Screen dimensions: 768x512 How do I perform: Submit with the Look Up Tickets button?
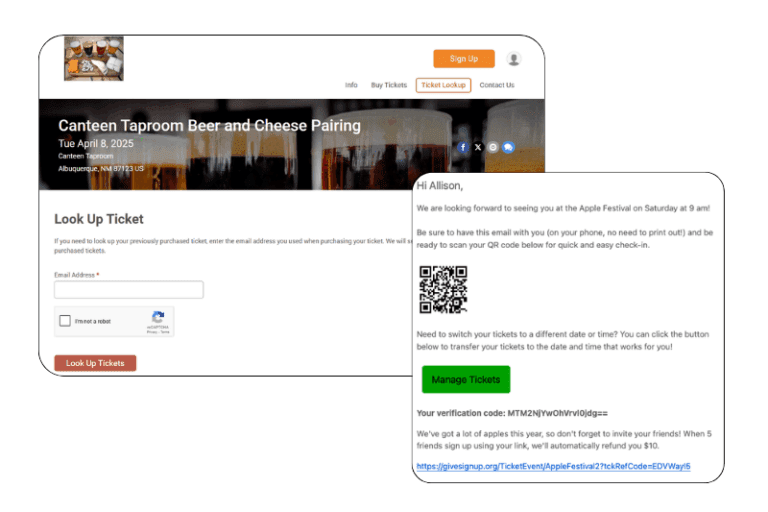[x=95, y=363]
